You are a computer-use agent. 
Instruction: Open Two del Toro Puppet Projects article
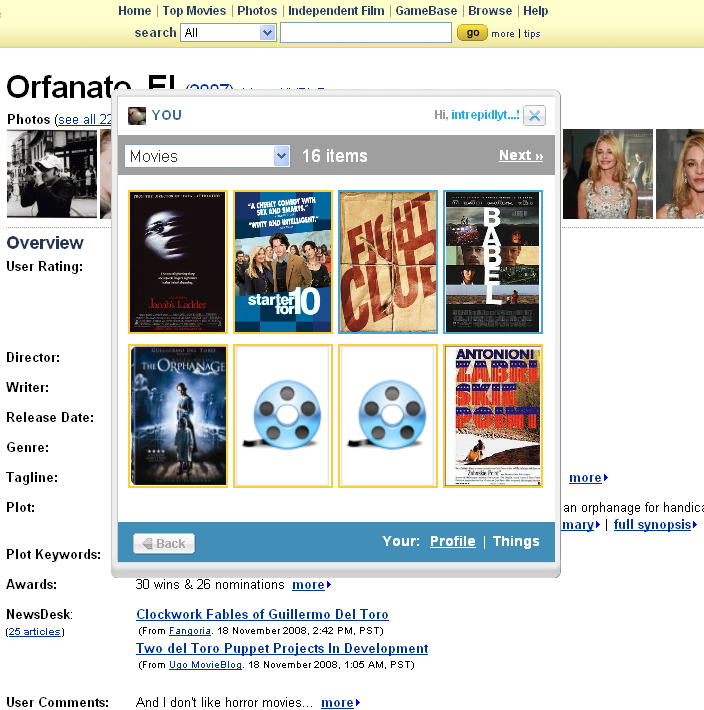282,648
